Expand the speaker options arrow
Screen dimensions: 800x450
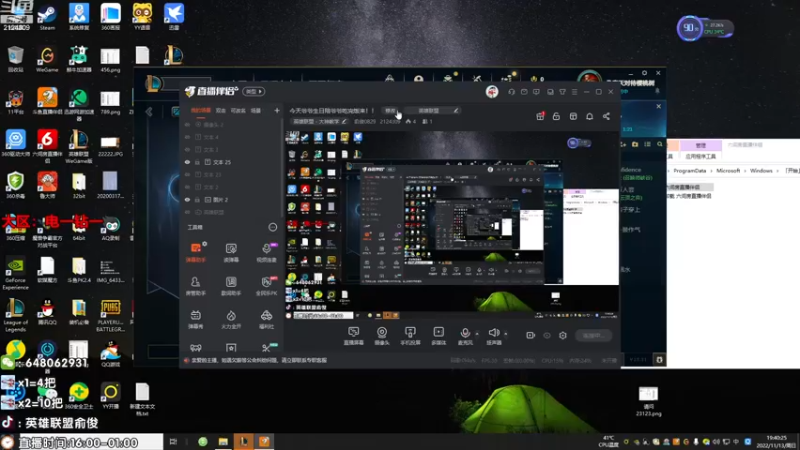506,334
